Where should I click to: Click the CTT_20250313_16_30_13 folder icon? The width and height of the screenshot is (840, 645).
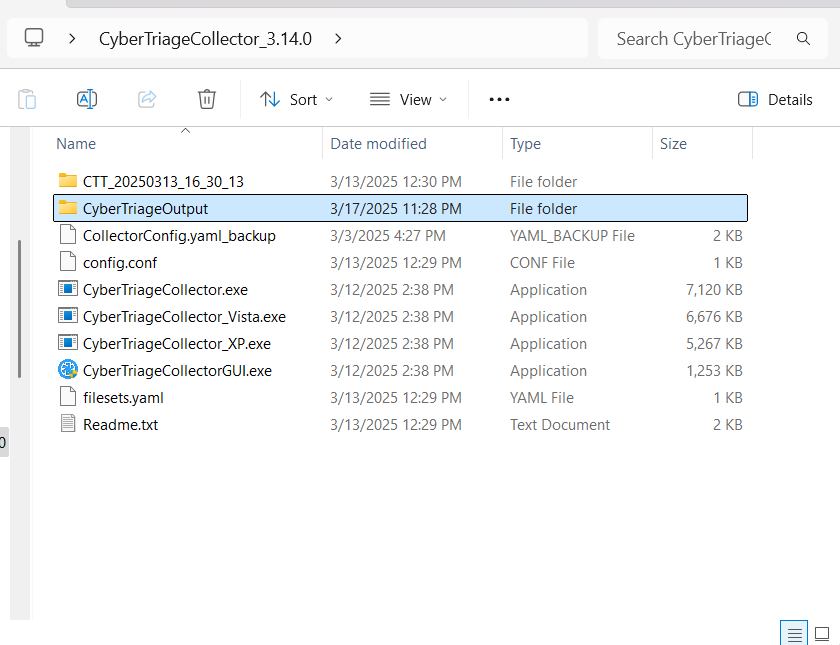[x=68, y=181]
